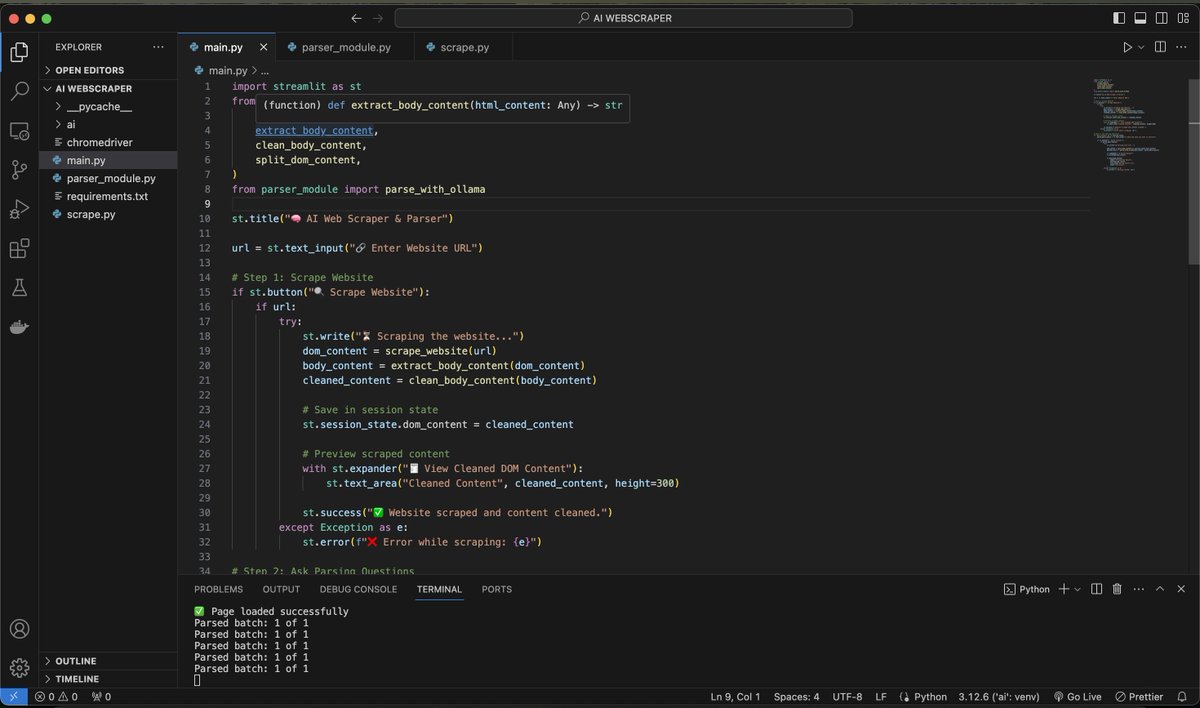Open the Manage gear menu
Image resolution: width=1200 pixels, height=708 pixels.
click(x=19, y=668)
